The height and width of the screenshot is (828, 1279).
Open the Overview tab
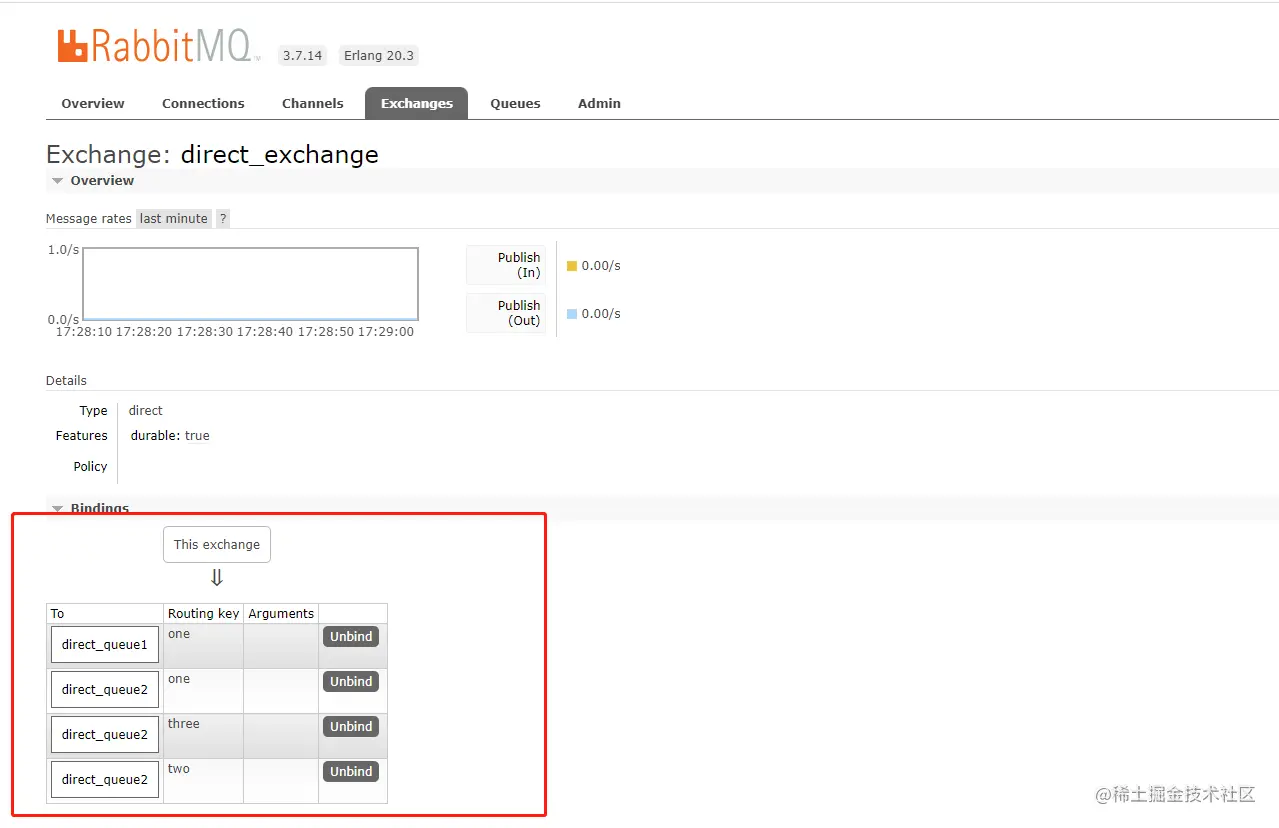93,103
